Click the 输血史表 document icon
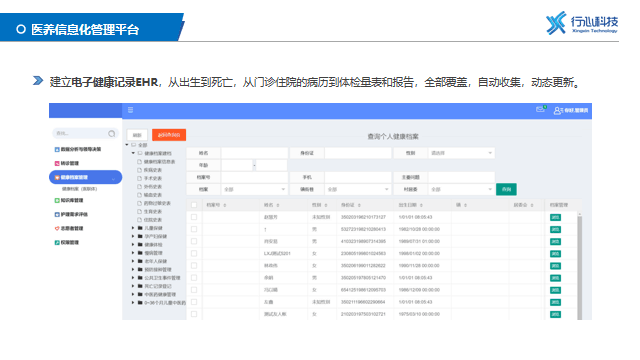This screenshot has height=360, width=640. pos(139,195)
